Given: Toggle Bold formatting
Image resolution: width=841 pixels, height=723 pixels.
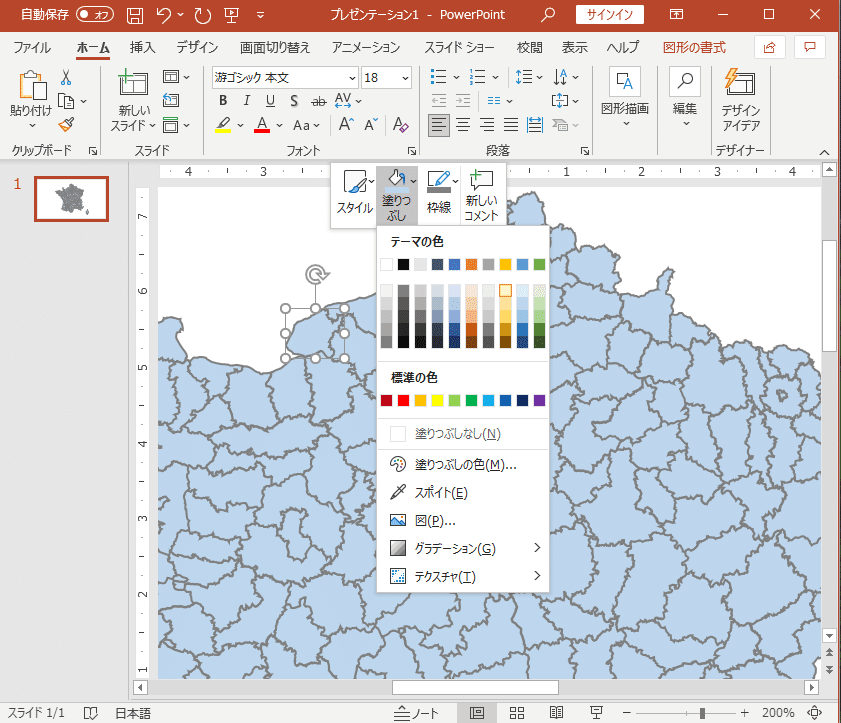Looking at the screenshot, I should (223, 101).
